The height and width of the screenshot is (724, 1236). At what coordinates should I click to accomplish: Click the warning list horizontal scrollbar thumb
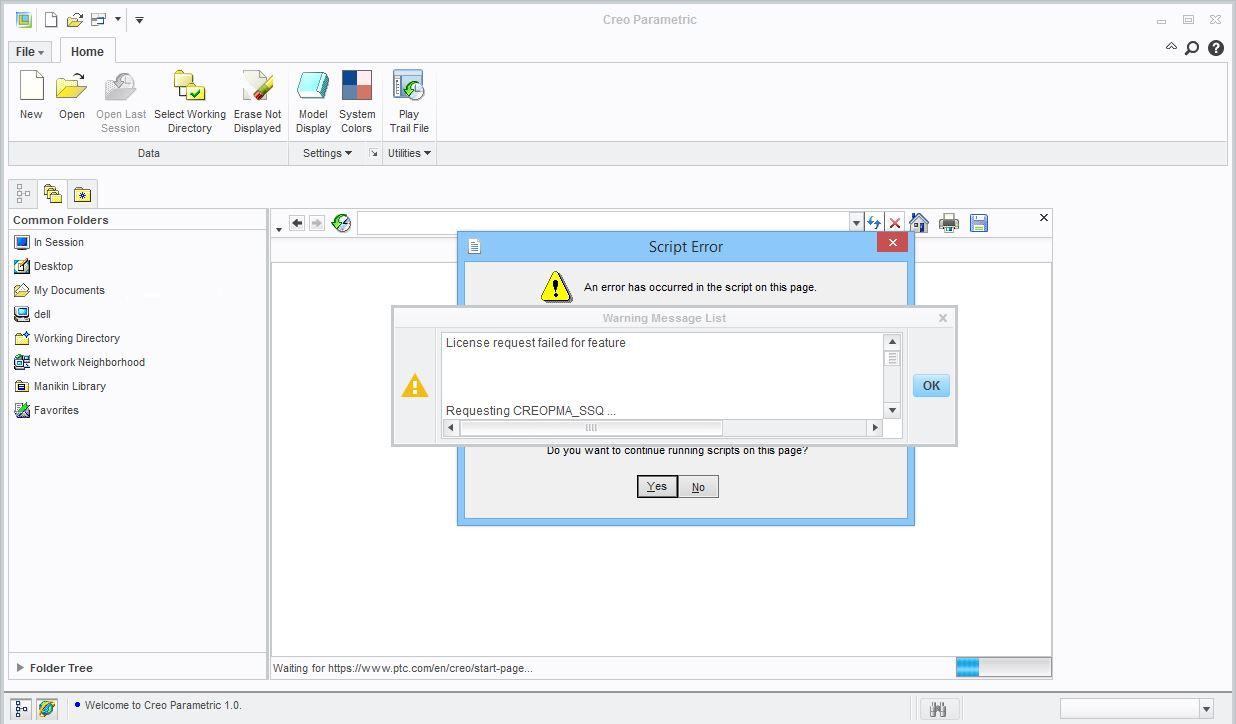pos(591,427)
